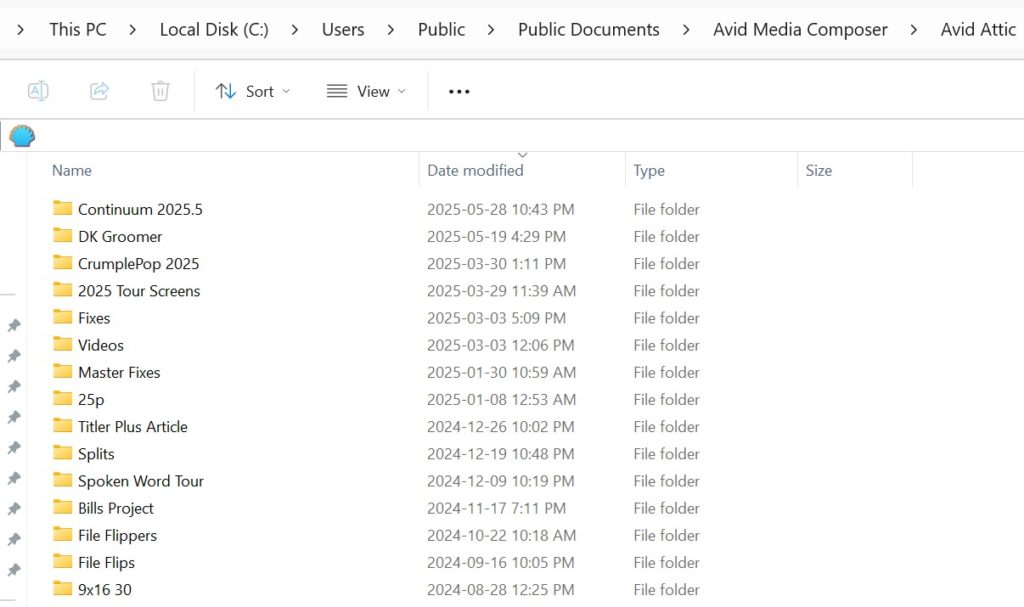1024x607 pixels.
Task: Select the 9x16 30 folder icon
Action: 63,588
